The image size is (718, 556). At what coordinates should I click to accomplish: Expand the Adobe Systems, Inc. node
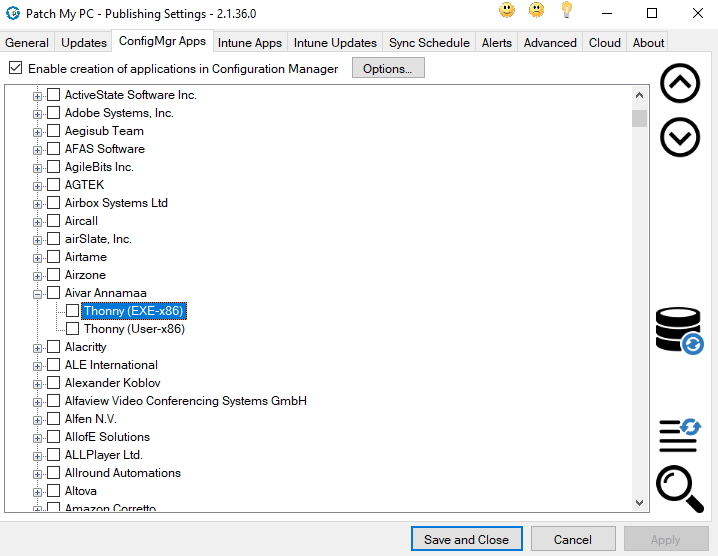pos(38,113)
